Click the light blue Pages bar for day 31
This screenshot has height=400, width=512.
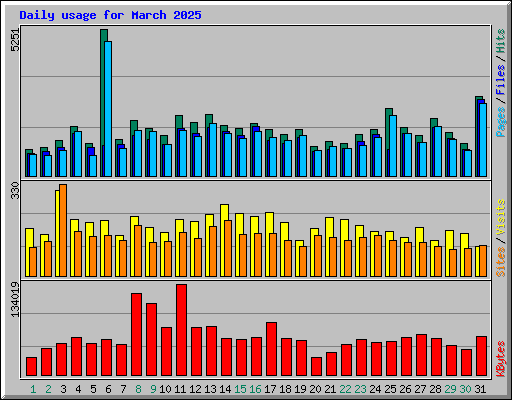click(x=483, y=140)
